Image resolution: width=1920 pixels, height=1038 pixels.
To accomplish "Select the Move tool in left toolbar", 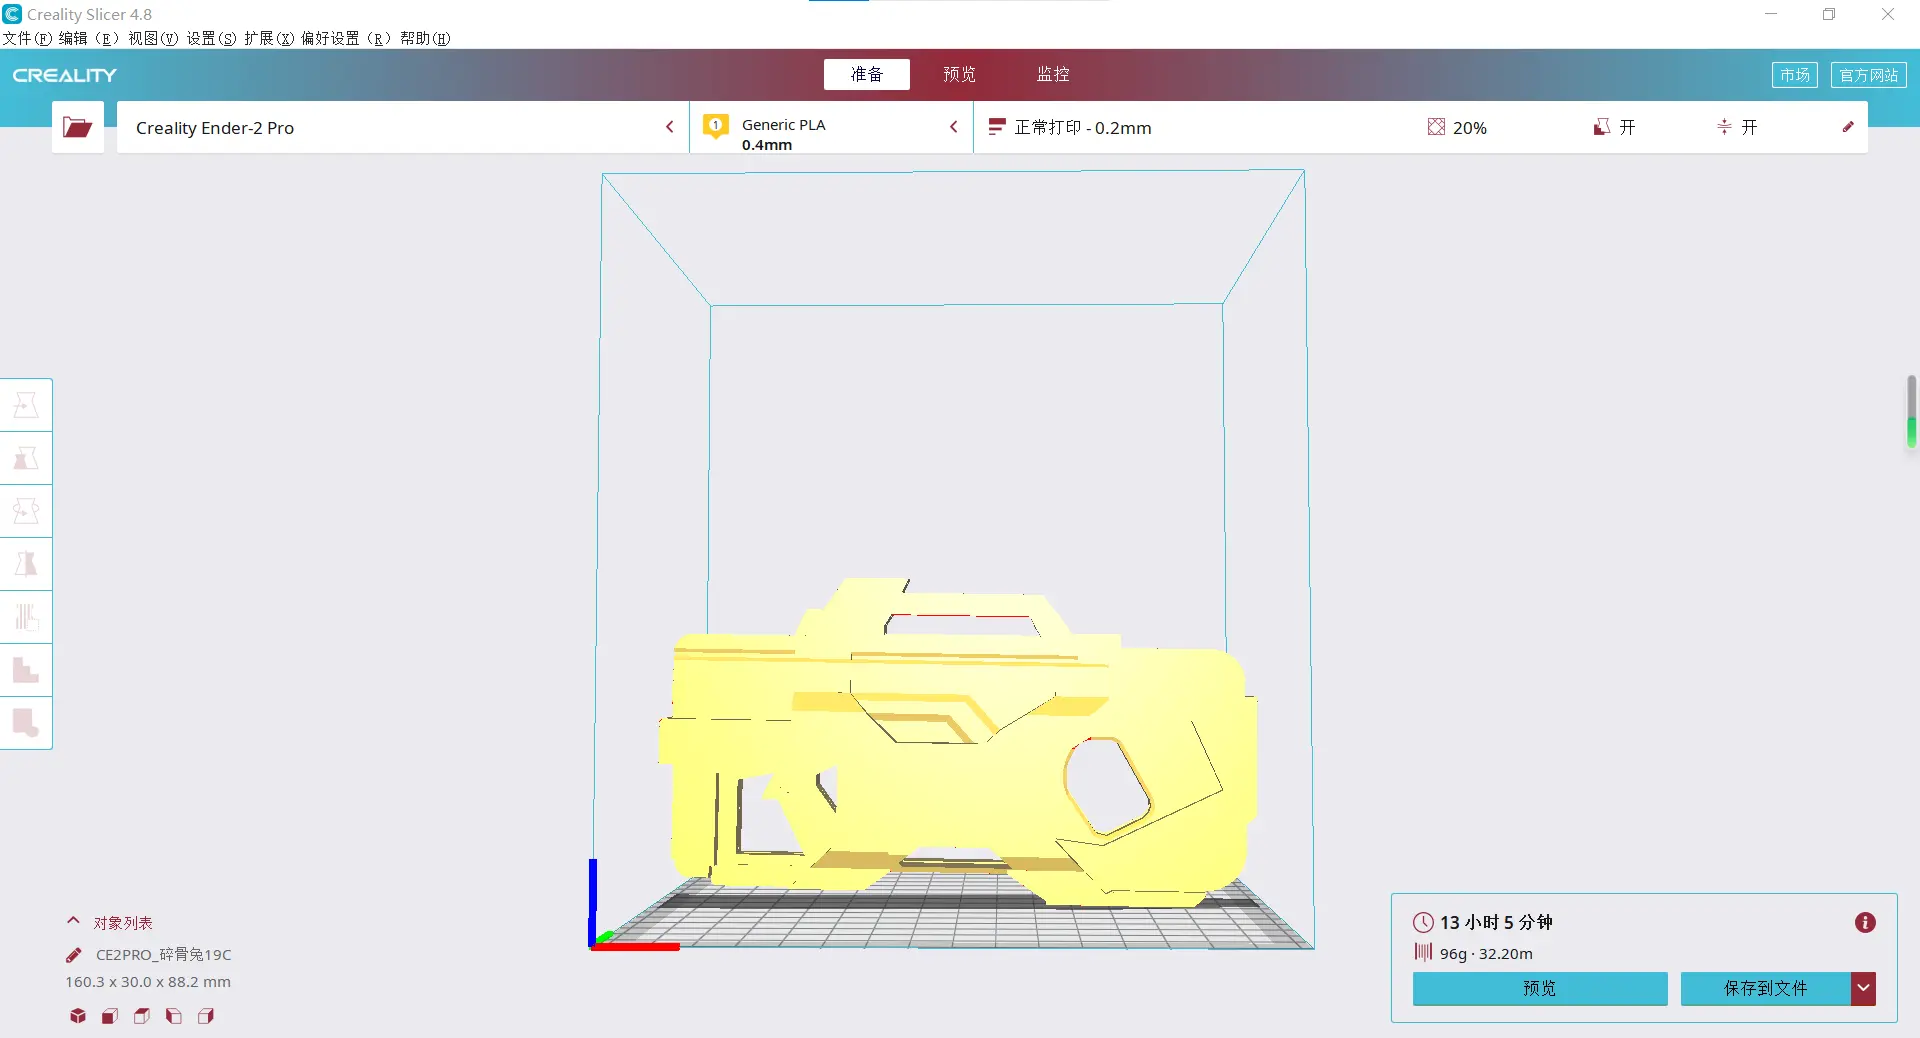I will [26, 405].
